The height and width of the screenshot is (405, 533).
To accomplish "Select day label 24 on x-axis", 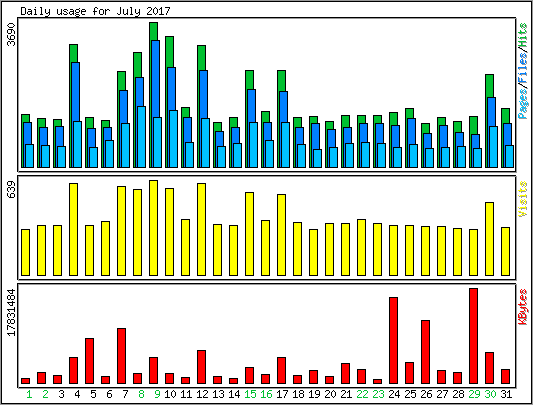I will pyautogui.click(x=394, y=394).
